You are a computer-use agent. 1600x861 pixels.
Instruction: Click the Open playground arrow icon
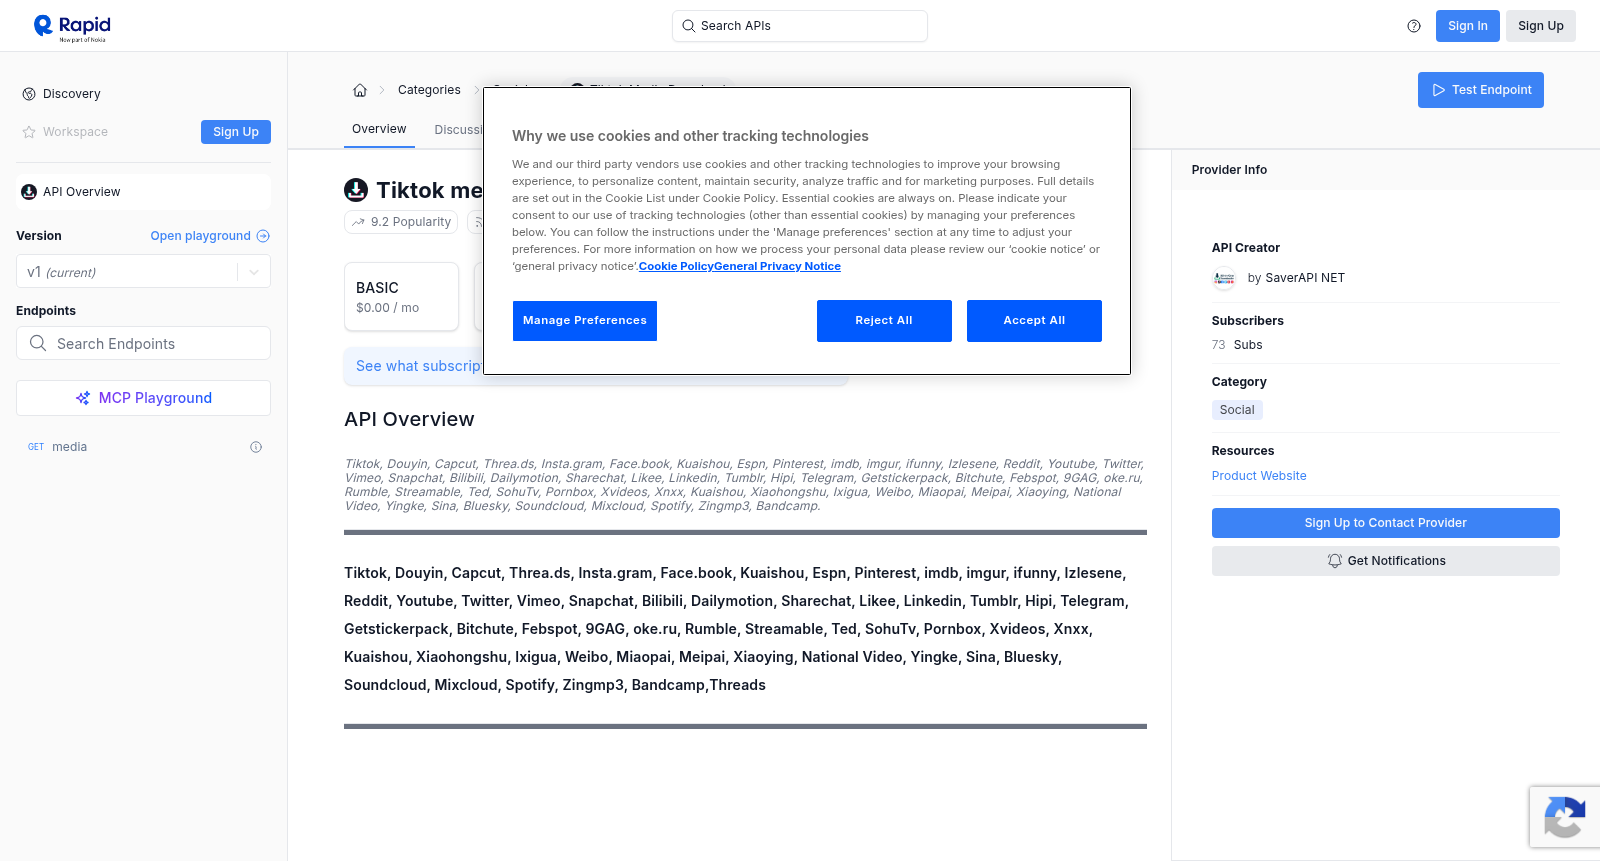[263, 236]
